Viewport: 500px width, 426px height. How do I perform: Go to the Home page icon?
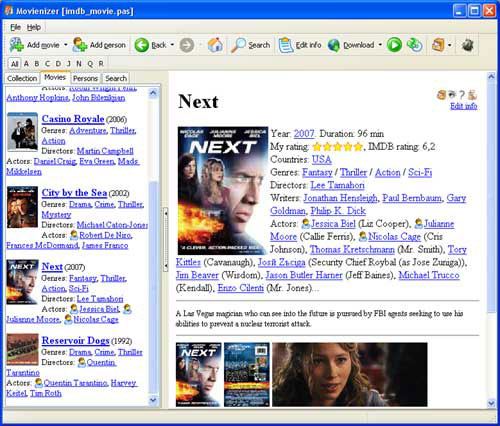click(215, 45)
